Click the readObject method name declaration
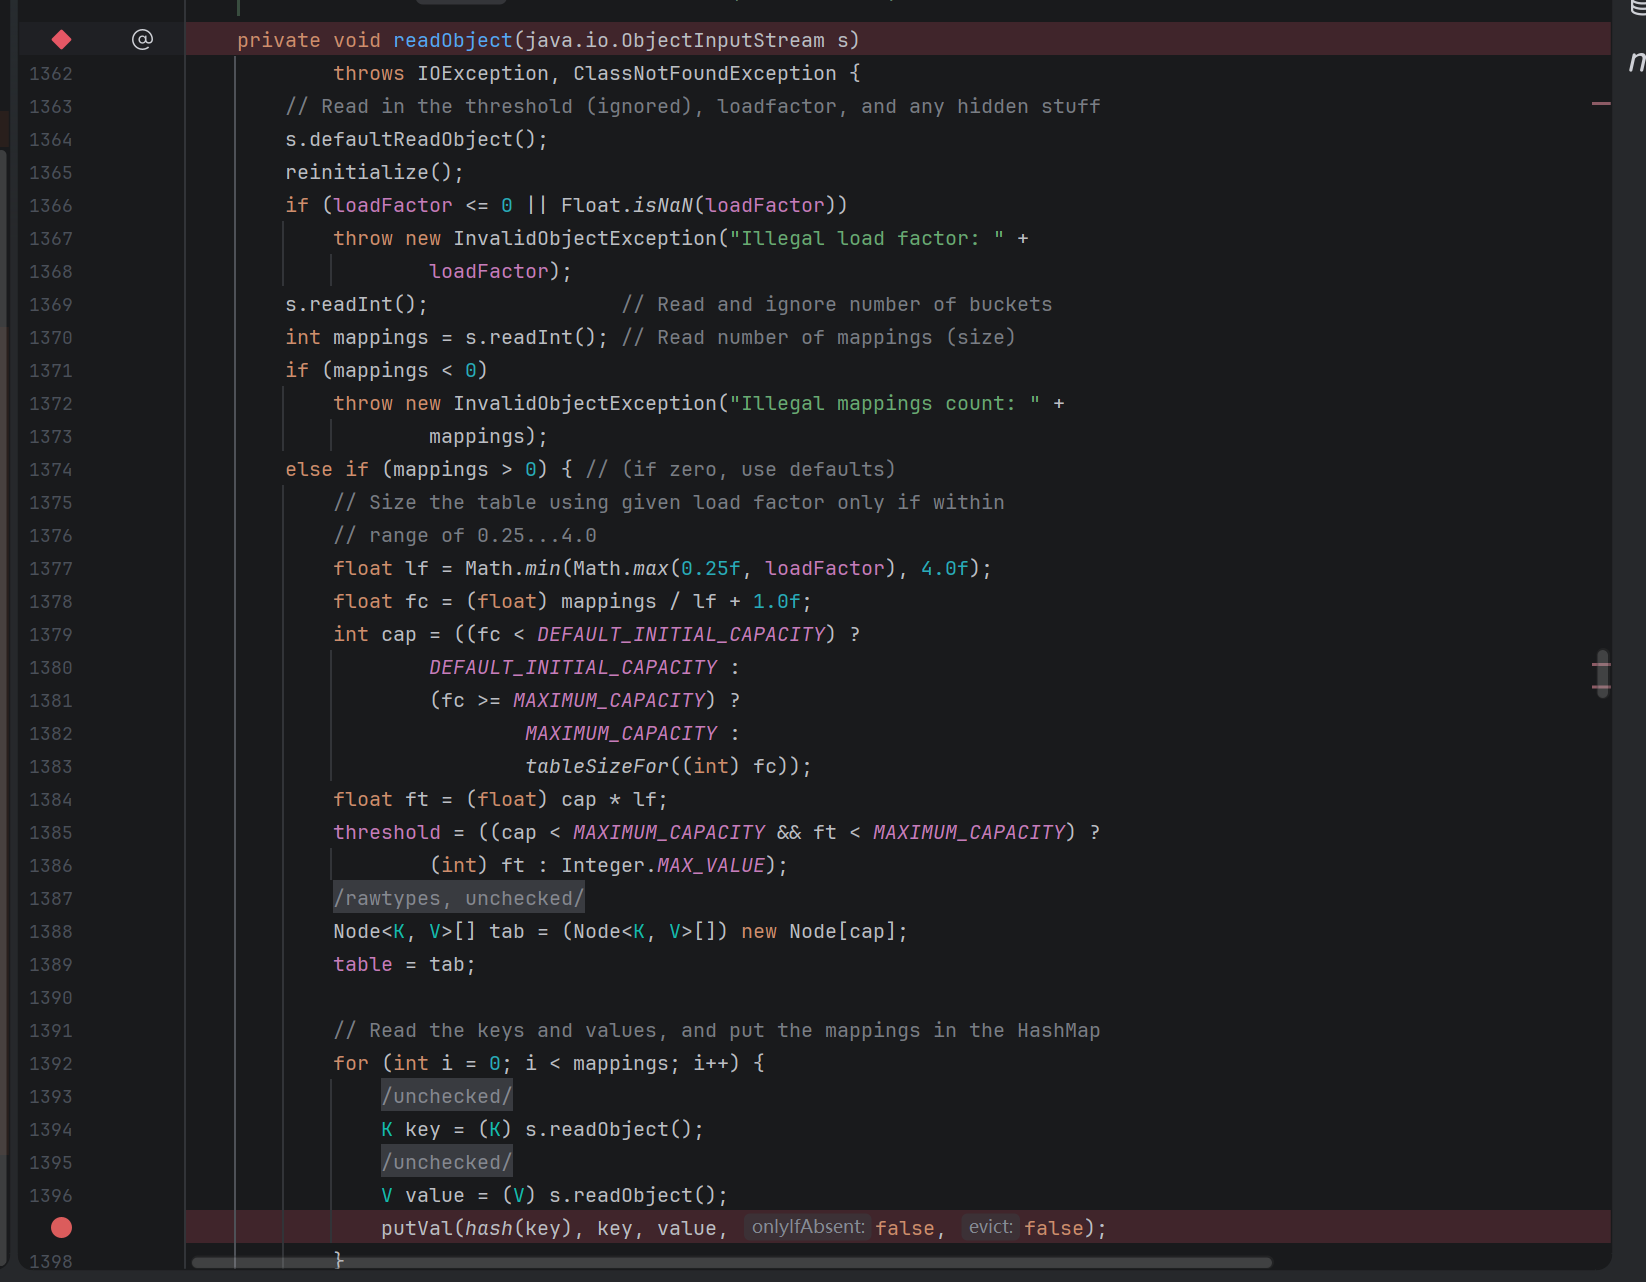 tap(452, 40)
